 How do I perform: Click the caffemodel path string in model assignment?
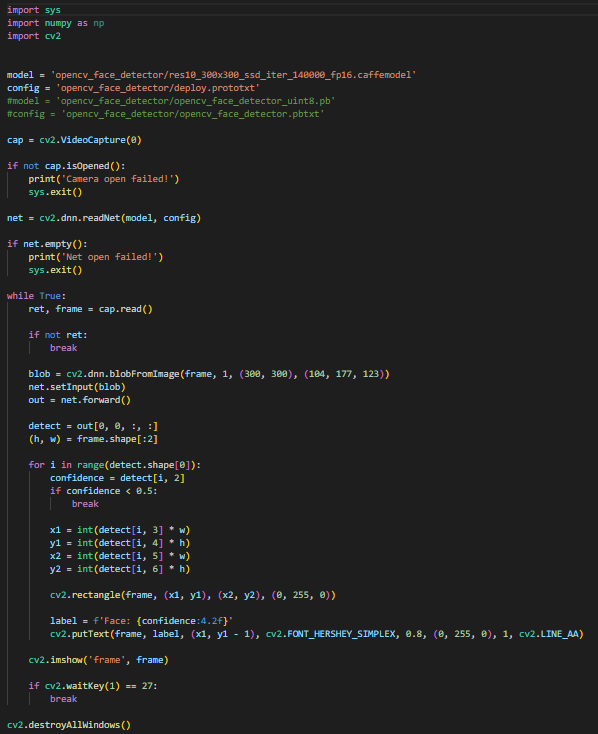pos(233,75)
